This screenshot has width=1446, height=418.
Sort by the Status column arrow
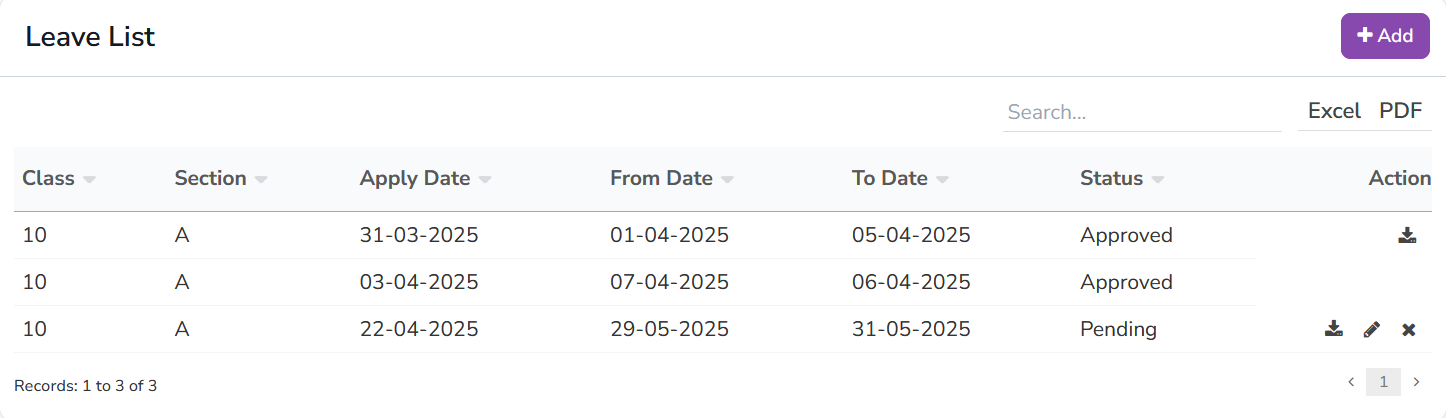[1158, 180]
